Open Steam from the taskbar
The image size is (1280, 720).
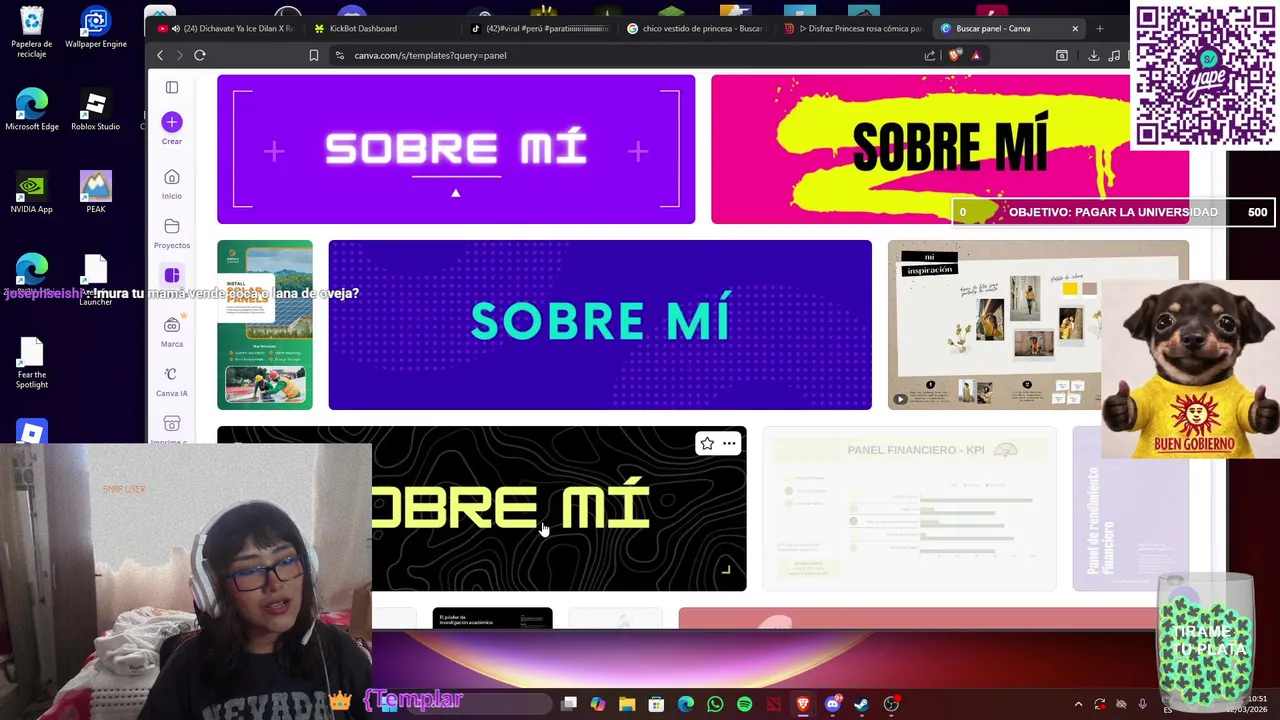(861, 705)
